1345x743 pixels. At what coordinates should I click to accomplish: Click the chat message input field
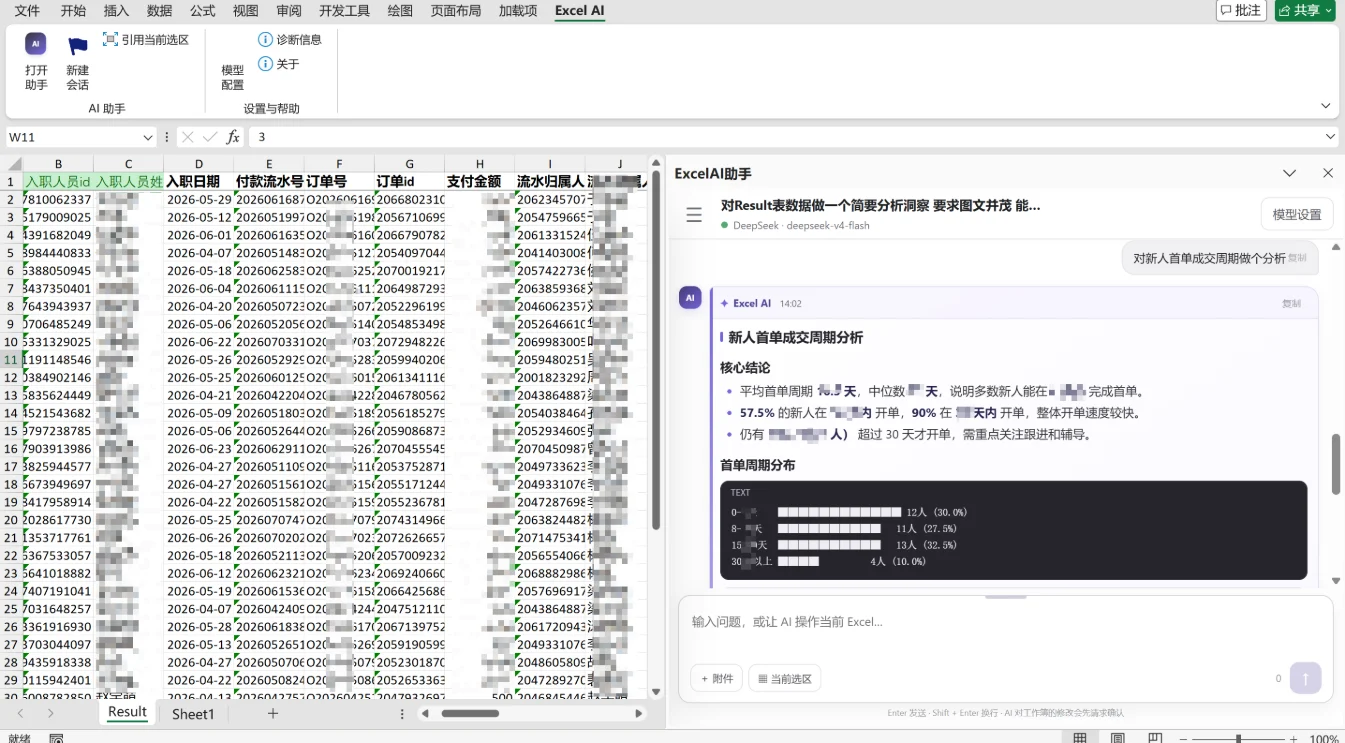coord(1005,622)
